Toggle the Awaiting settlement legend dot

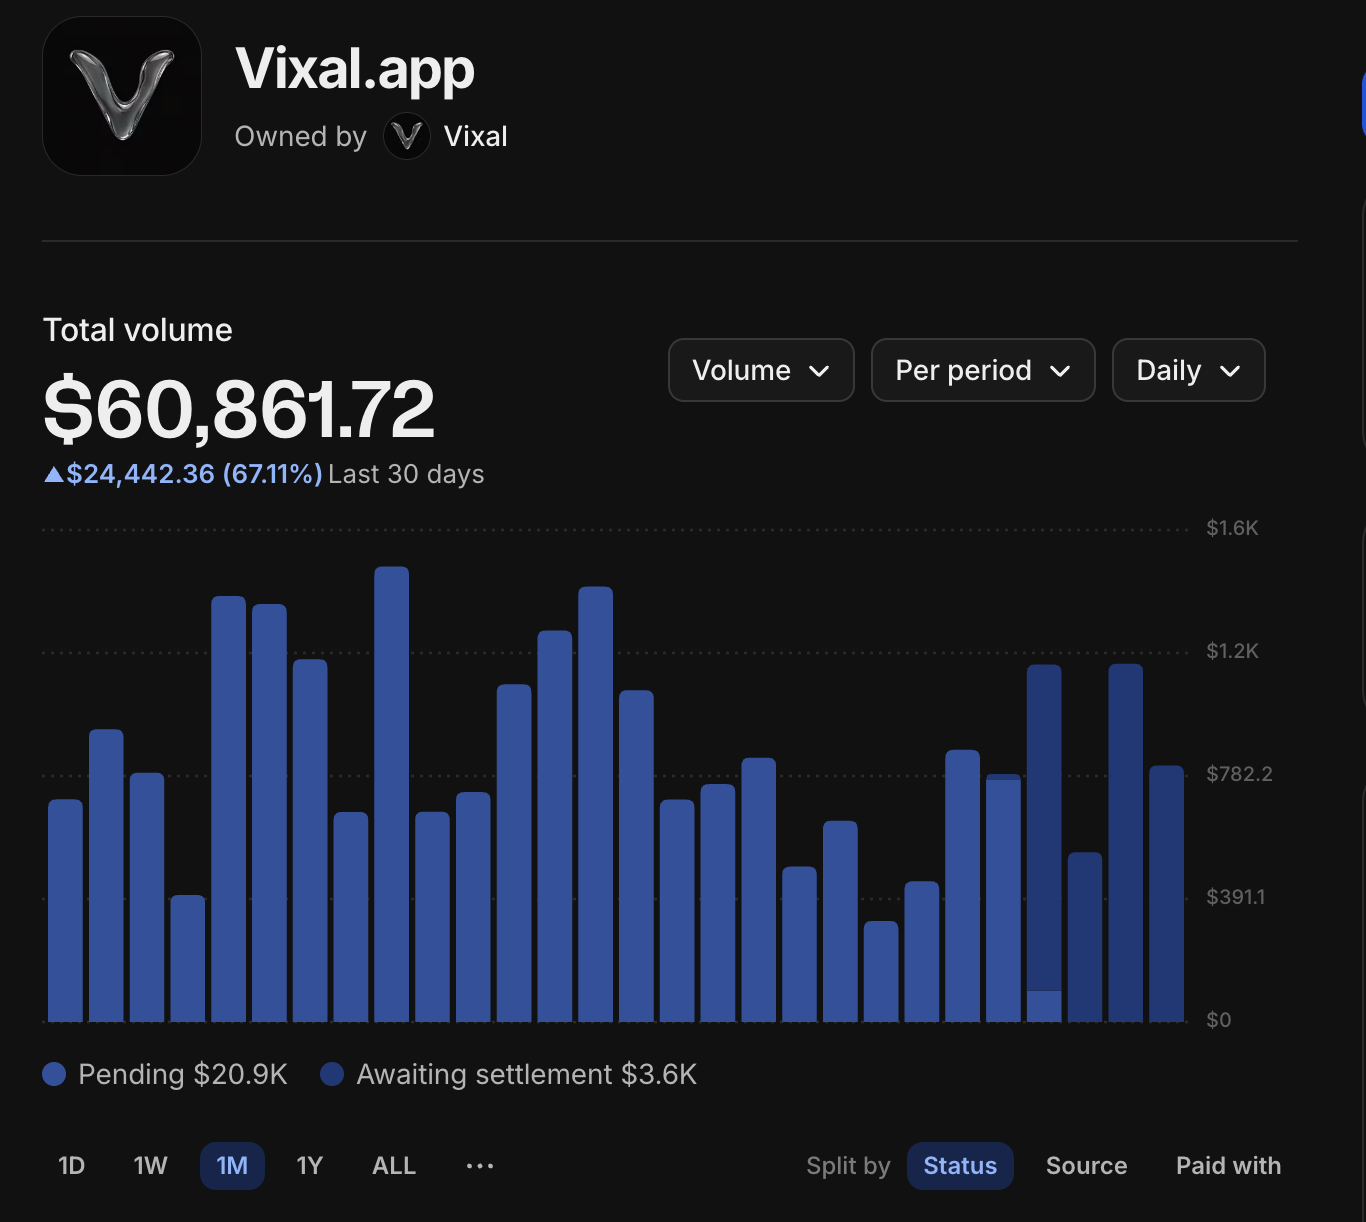click(x=332, y=1074)
